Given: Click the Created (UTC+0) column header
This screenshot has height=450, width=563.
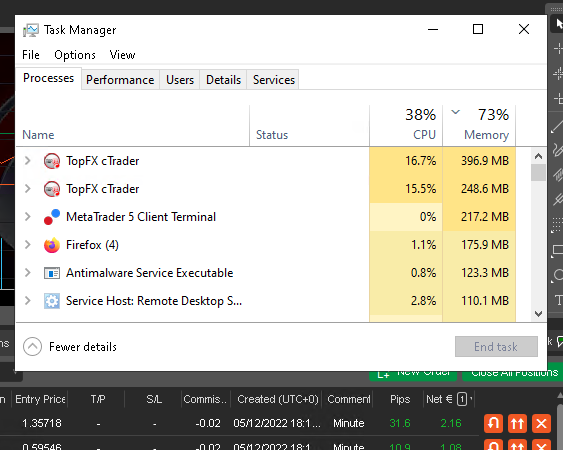Looking at the screenshot, I should [278, 399].
